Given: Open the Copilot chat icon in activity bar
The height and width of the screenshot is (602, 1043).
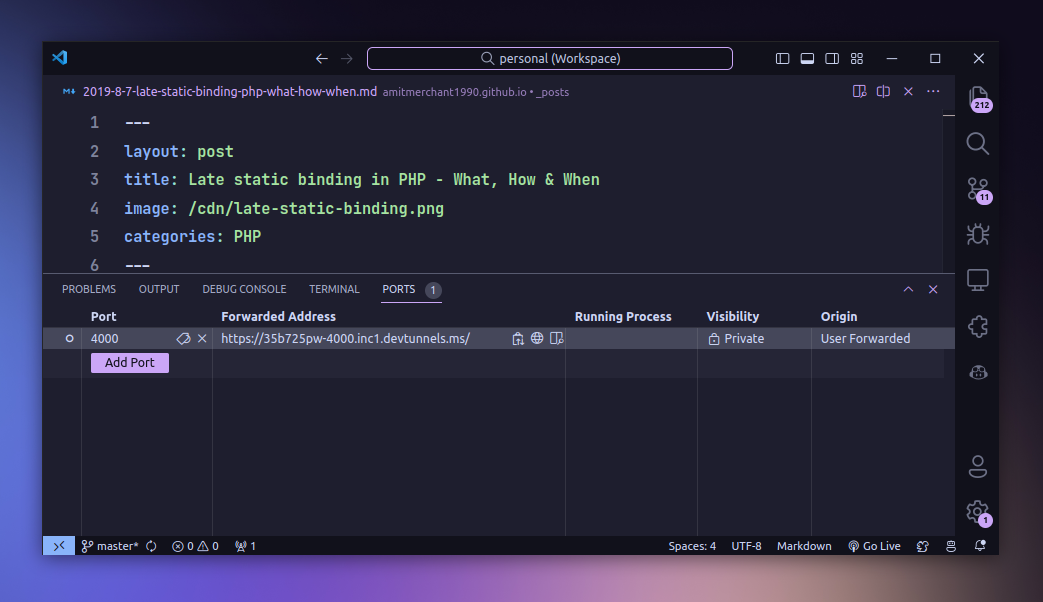Looking at the screenshot, I should (x=978, y=373).
